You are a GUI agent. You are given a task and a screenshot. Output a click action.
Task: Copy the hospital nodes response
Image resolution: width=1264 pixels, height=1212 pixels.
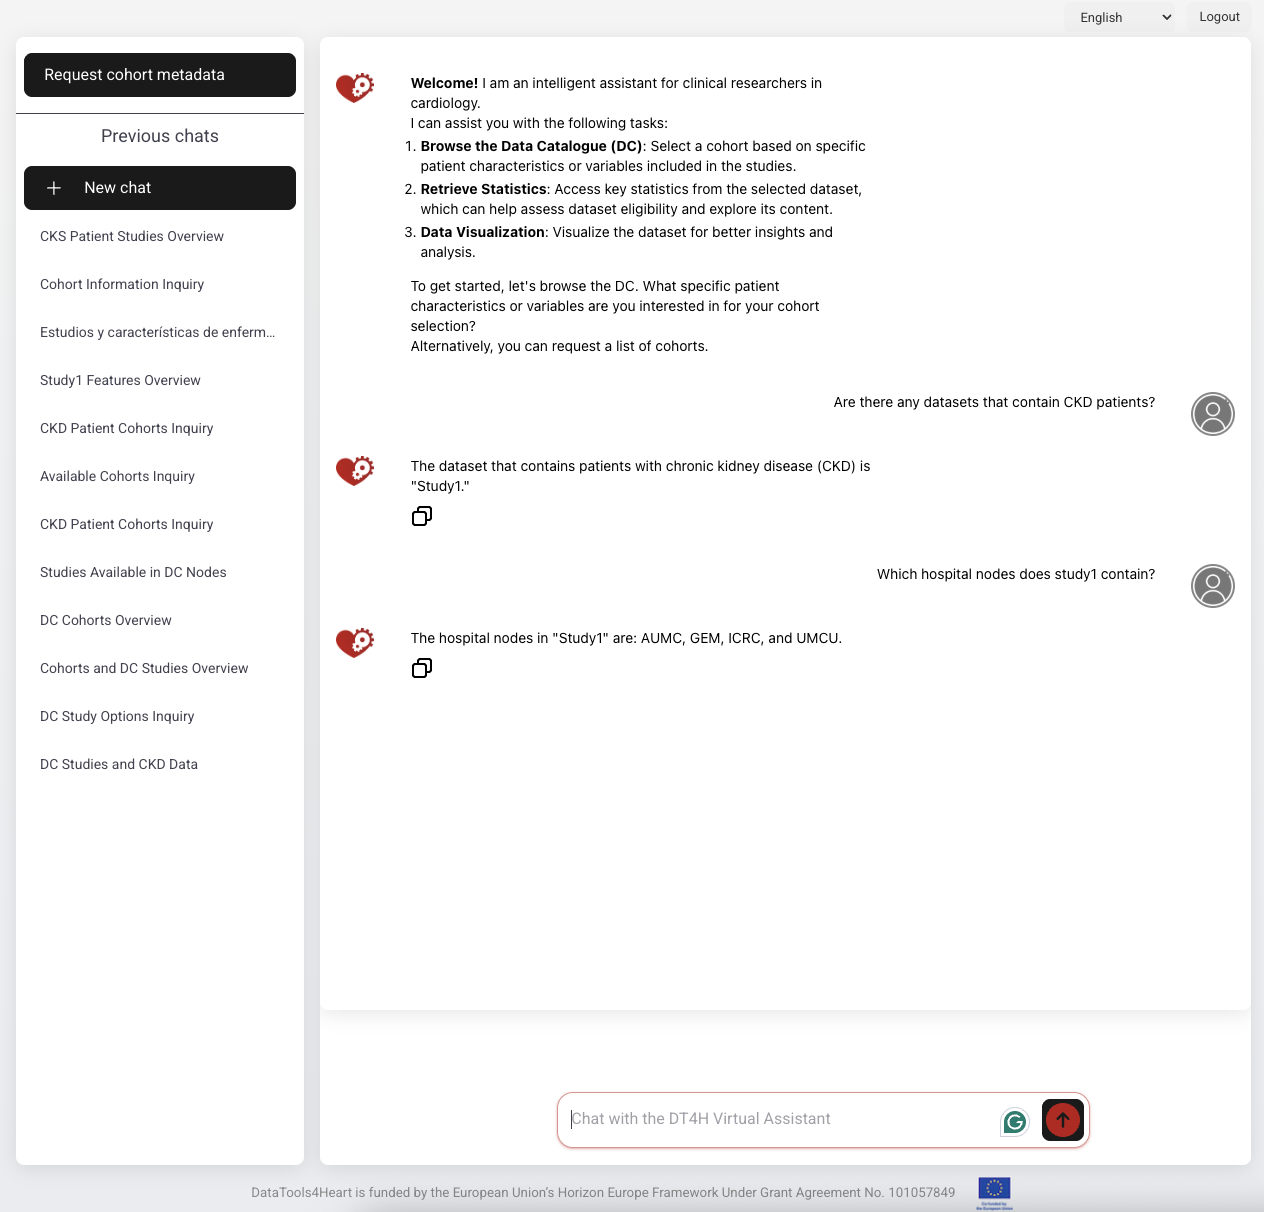click(421, 668)
